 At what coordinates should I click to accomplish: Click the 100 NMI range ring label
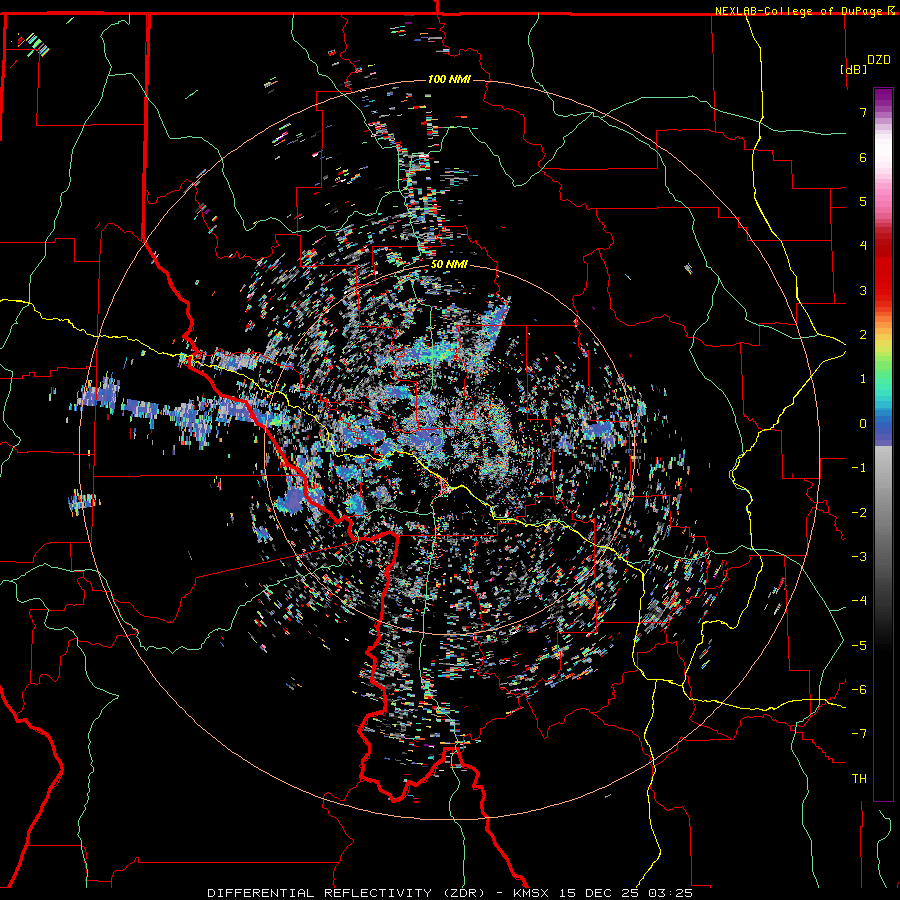coord(449,79)
